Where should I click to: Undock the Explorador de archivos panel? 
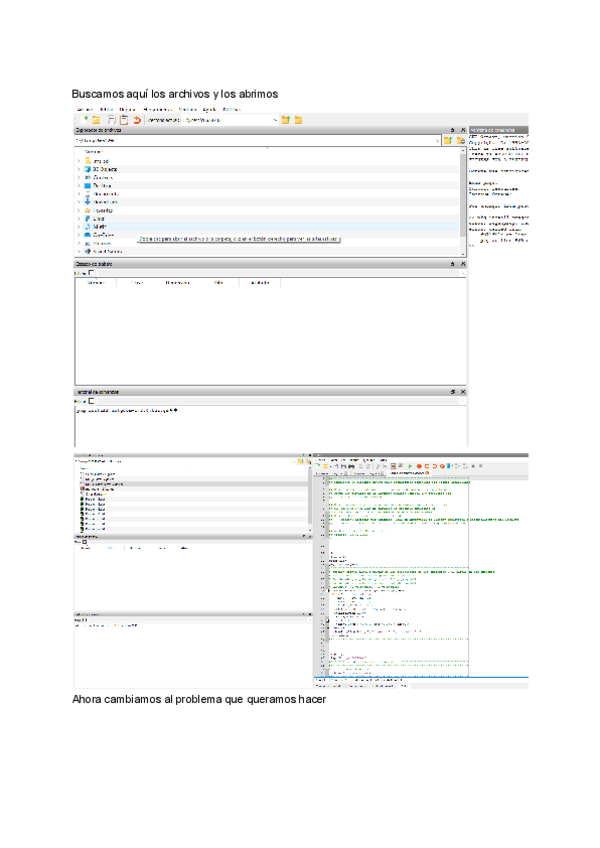point(451,130)
